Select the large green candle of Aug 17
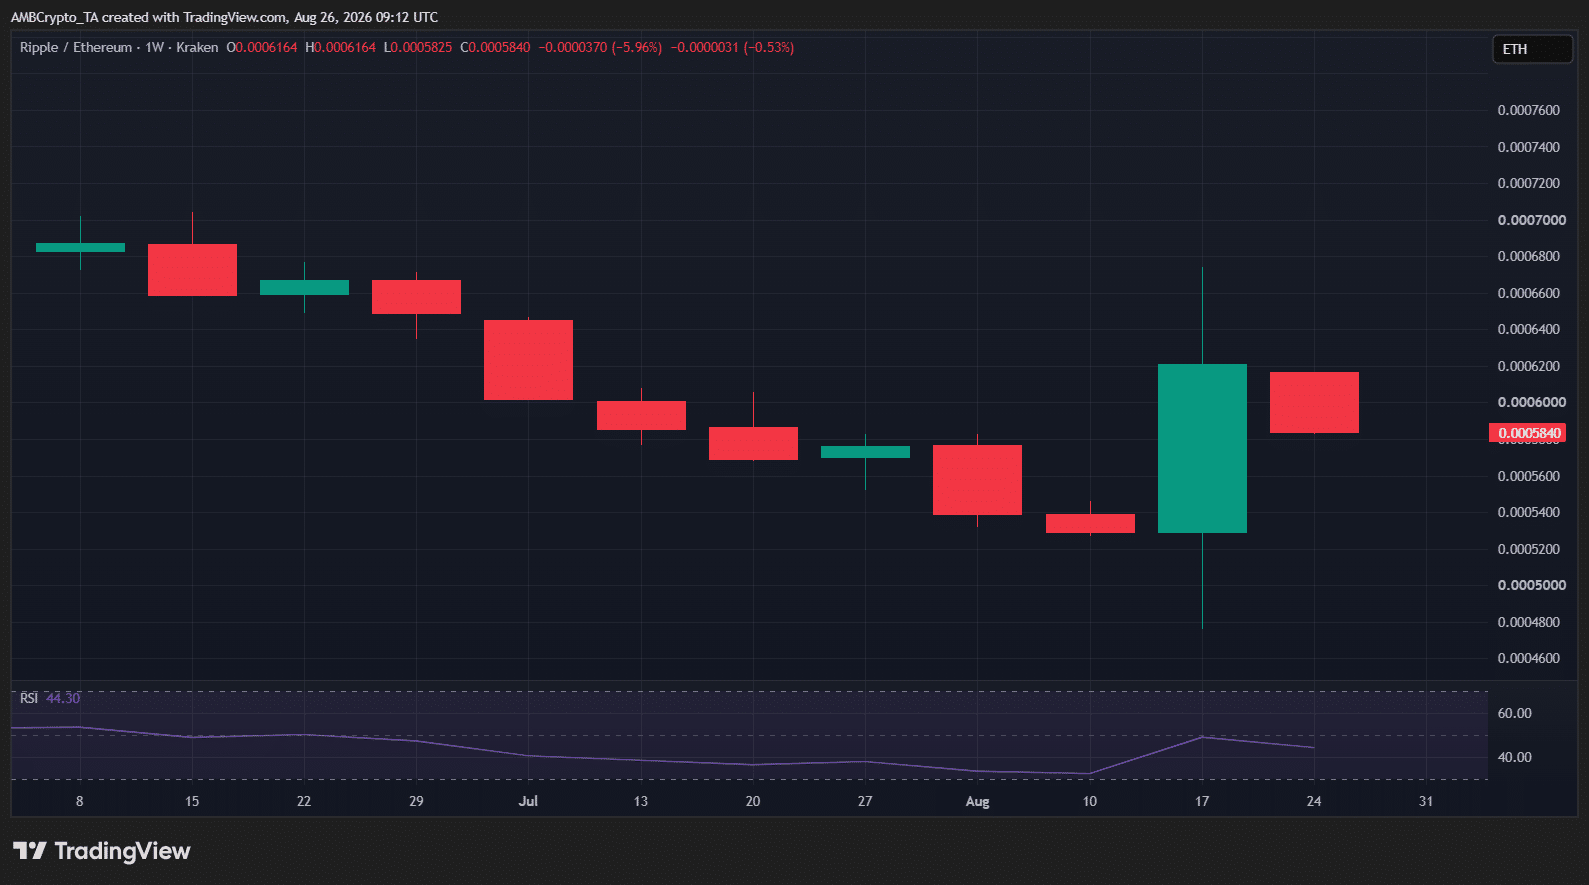This screenshot has width=1589, height=885. tap(1202, 448)
